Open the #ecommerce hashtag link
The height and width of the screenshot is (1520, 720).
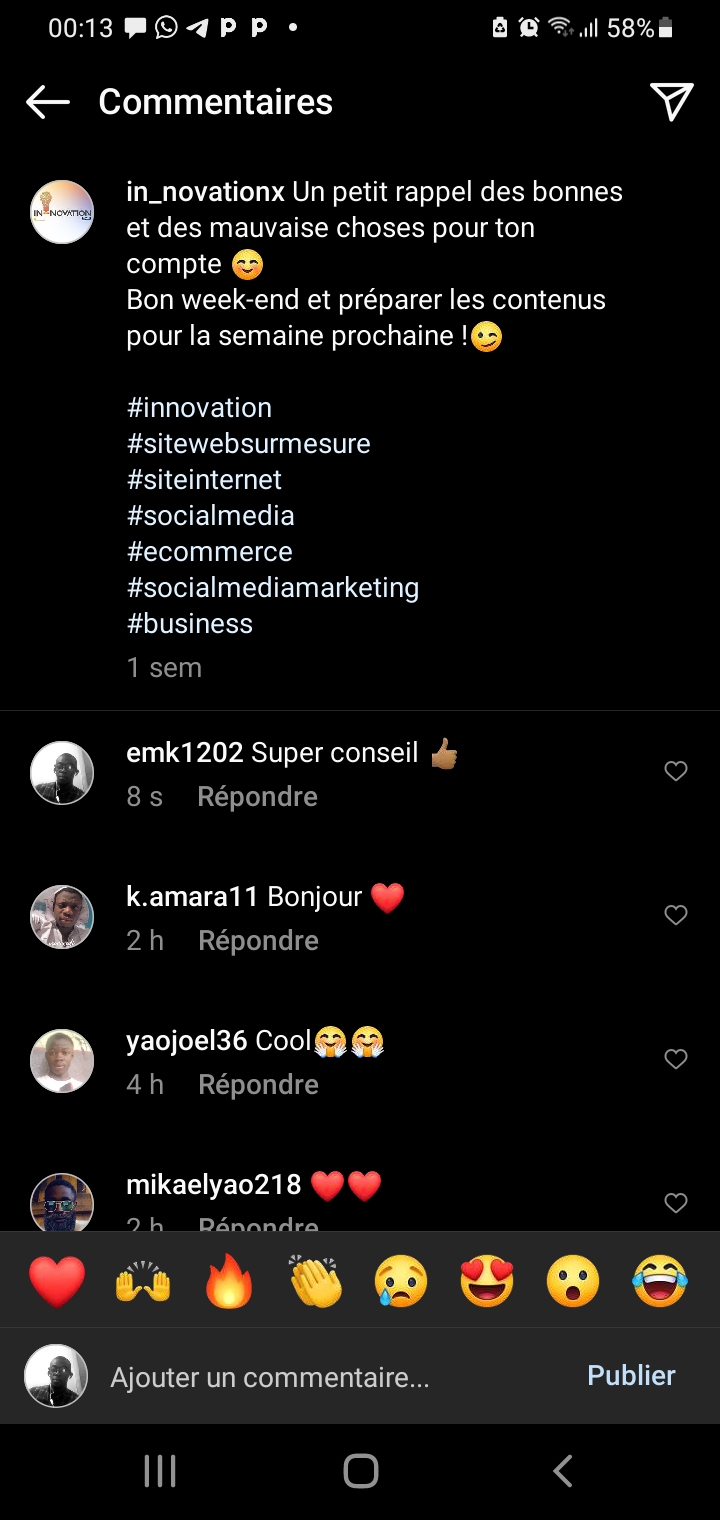click(209, 552)
